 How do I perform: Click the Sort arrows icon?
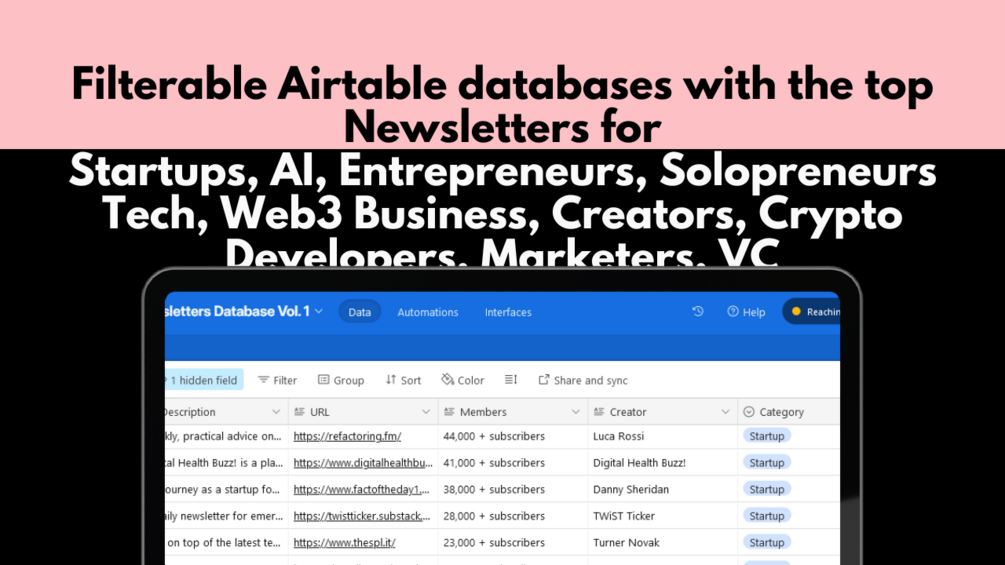391,379
